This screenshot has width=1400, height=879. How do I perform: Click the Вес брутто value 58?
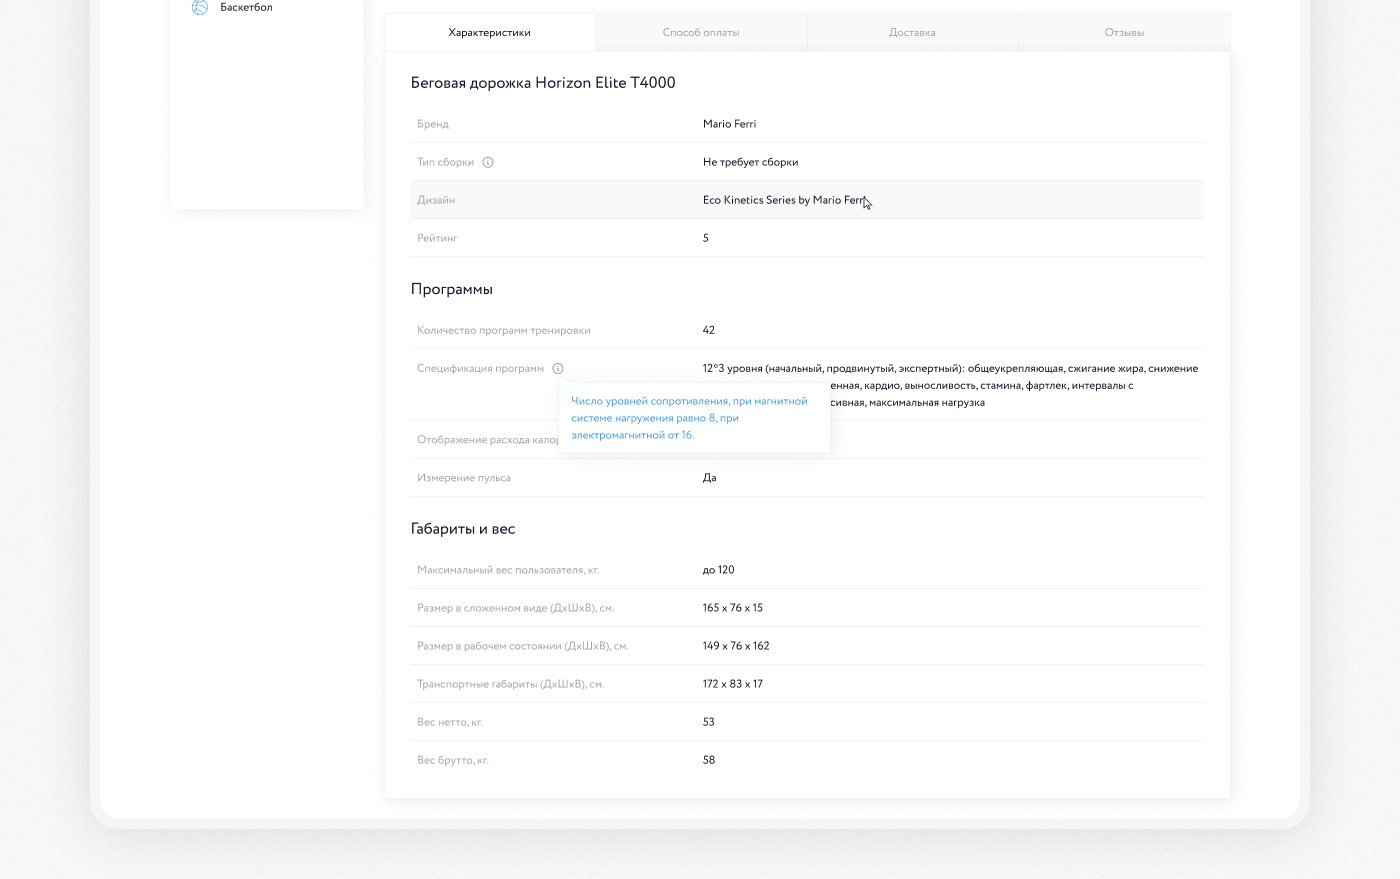click(x=708, y=760)
